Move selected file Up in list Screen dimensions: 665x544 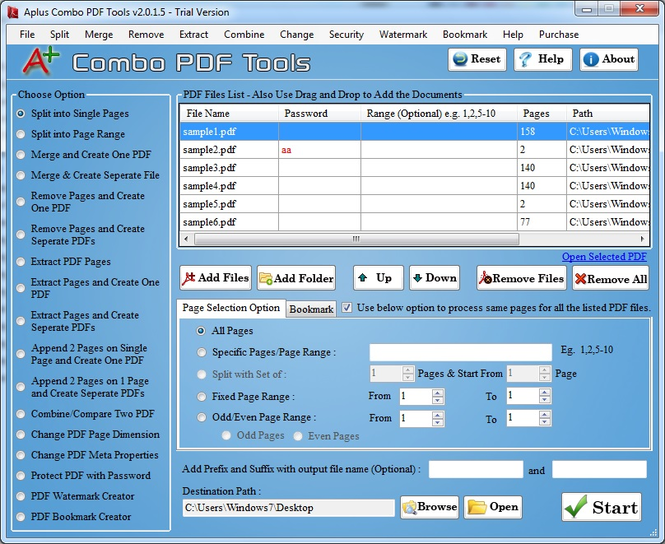378,278
